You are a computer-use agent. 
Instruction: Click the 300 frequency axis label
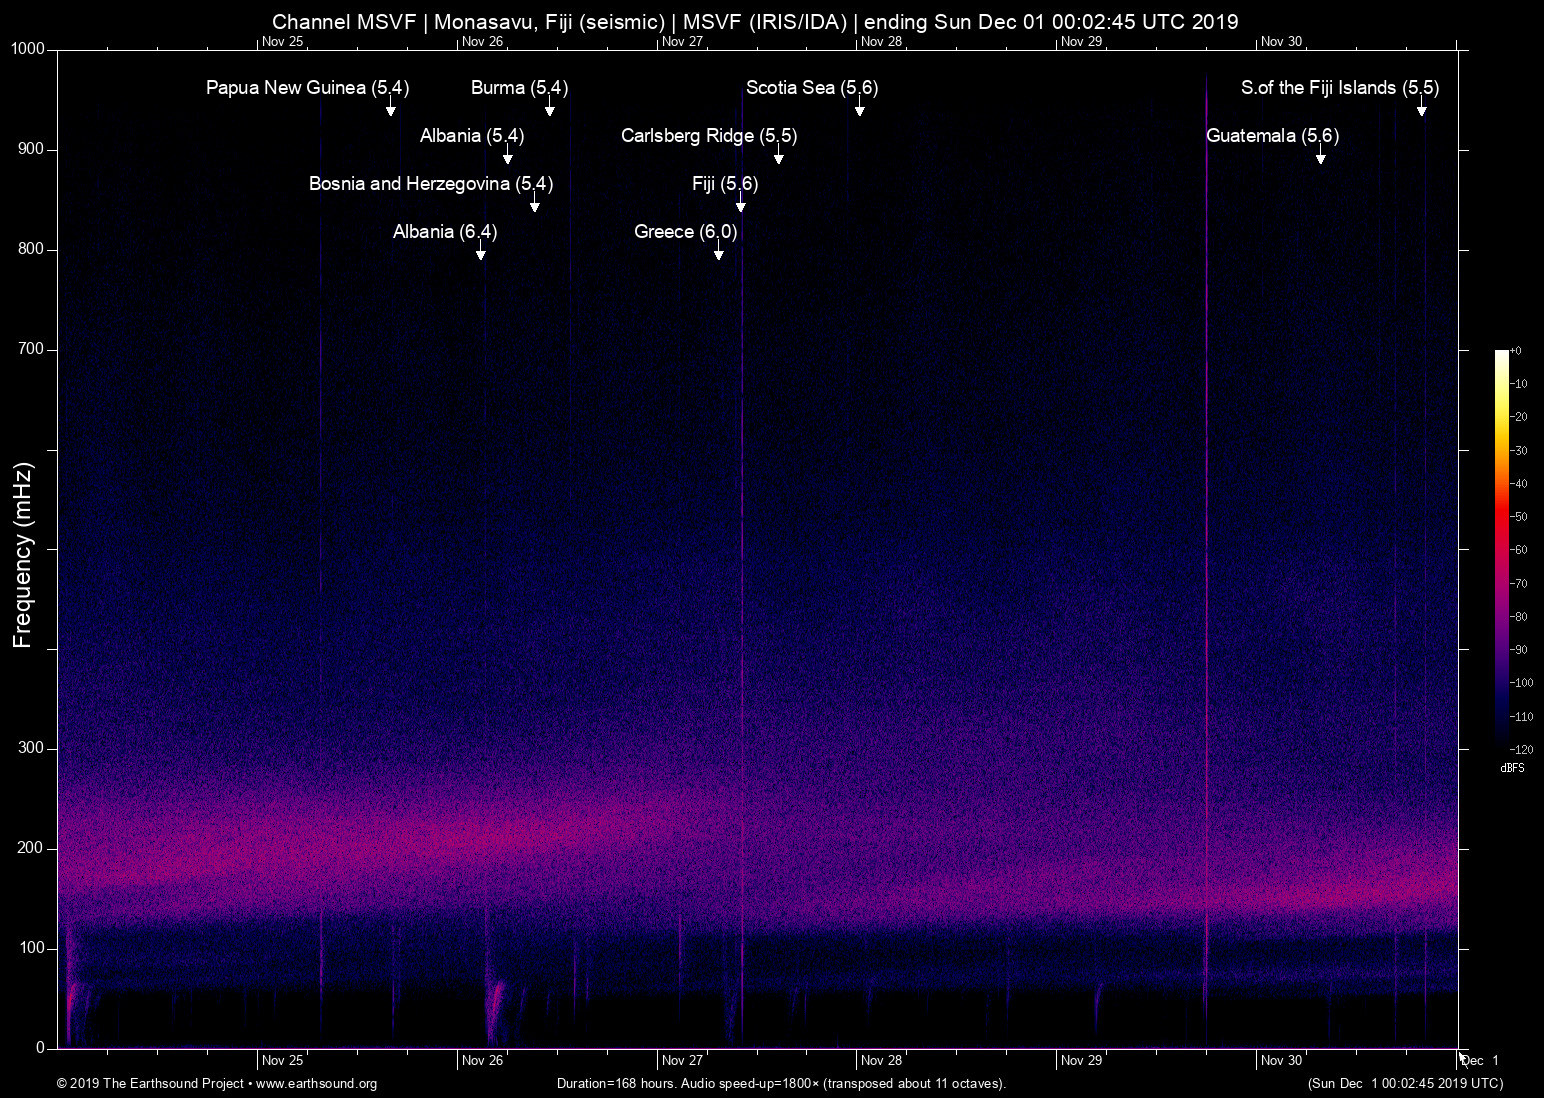(32, 748)
